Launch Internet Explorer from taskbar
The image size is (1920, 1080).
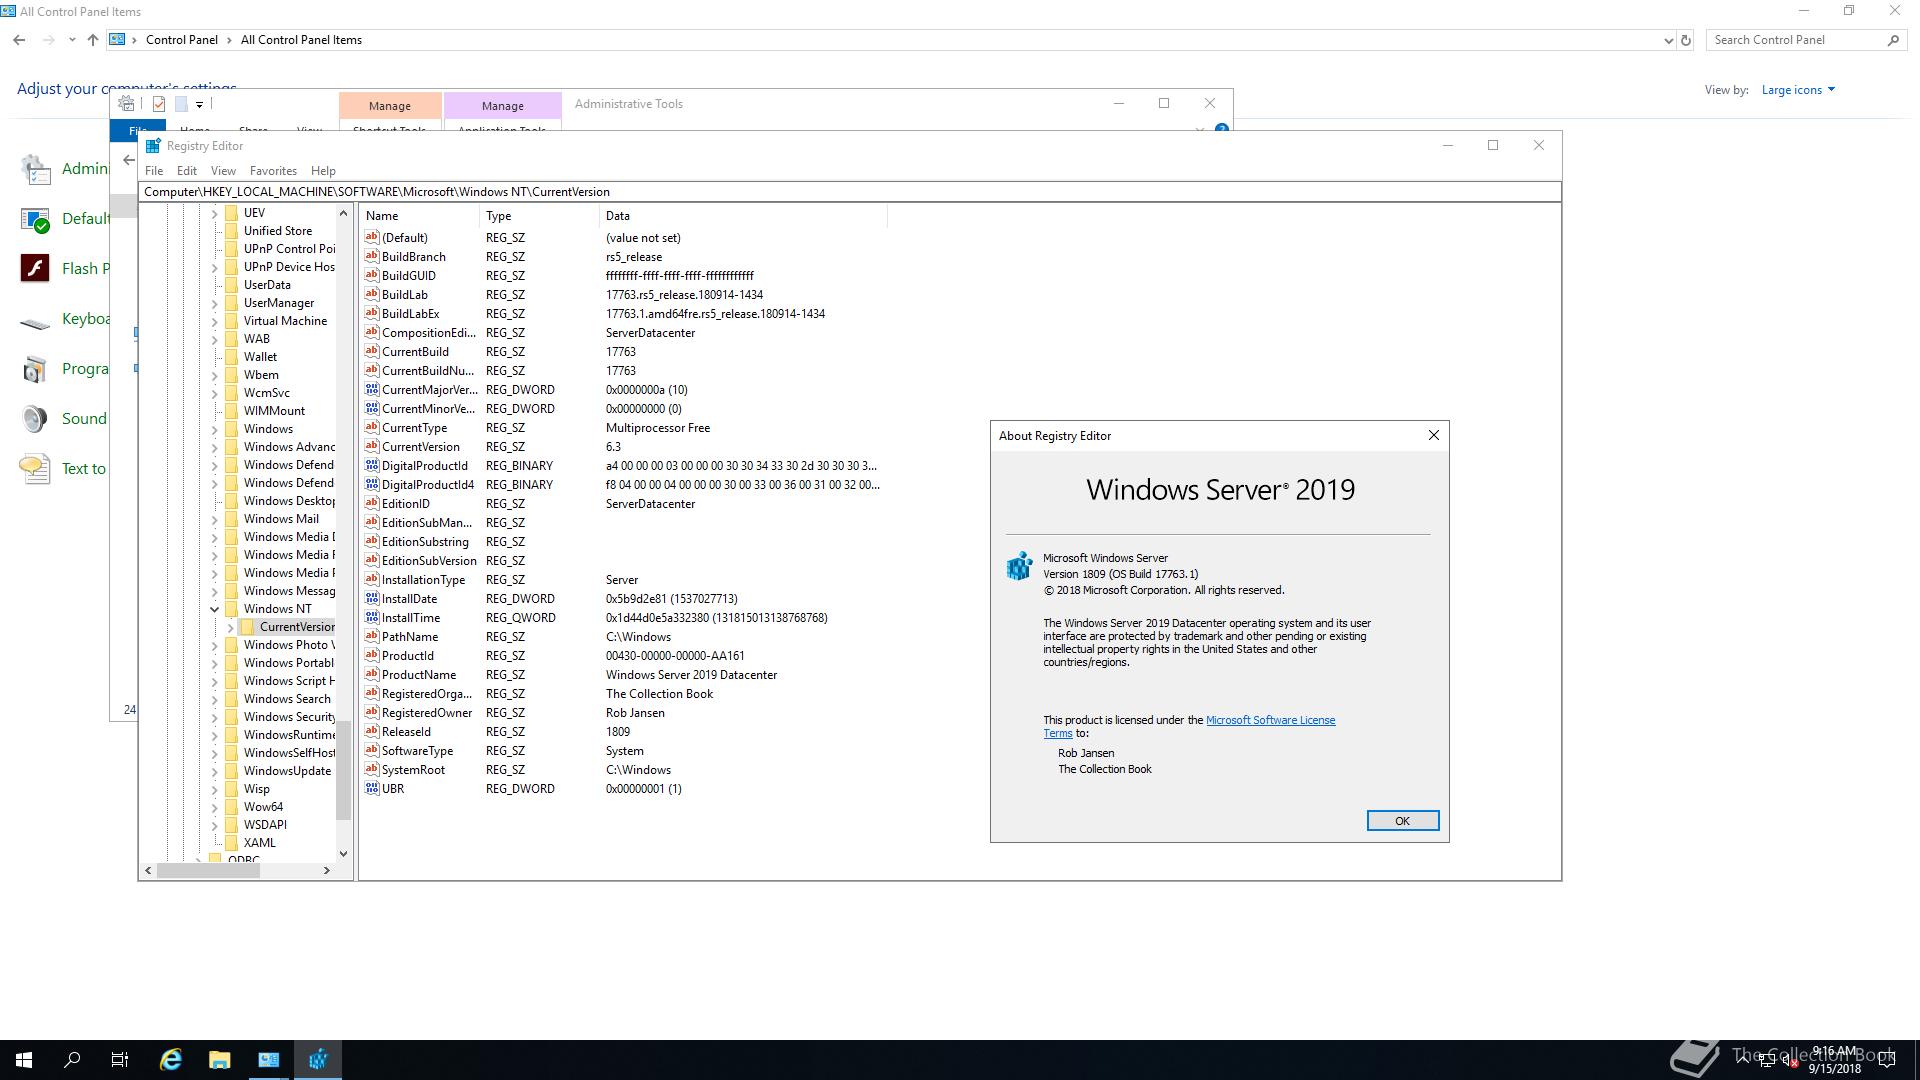[x=171, y=1060]
